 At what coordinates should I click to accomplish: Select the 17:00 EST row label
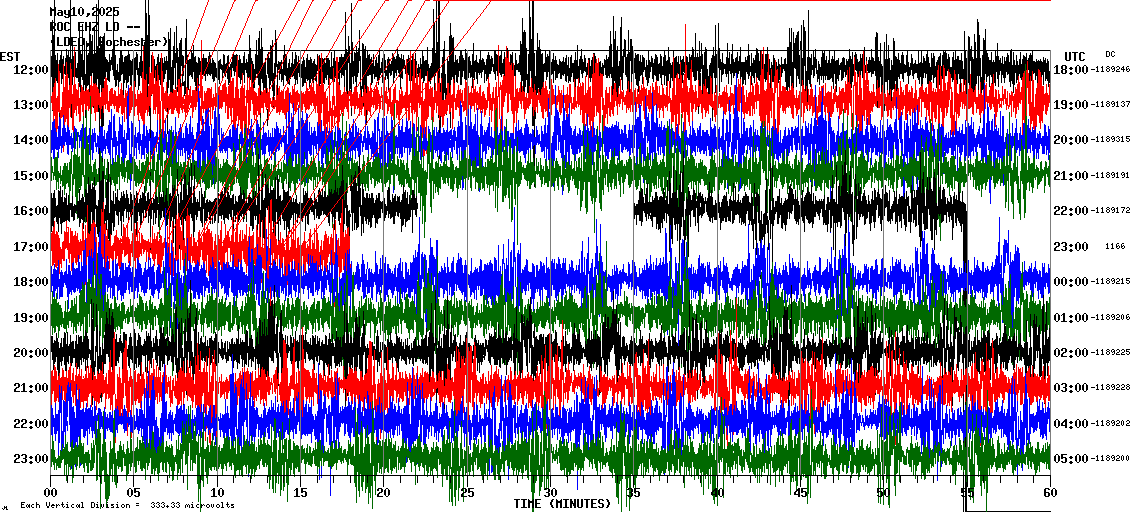[x=32, y=247]
